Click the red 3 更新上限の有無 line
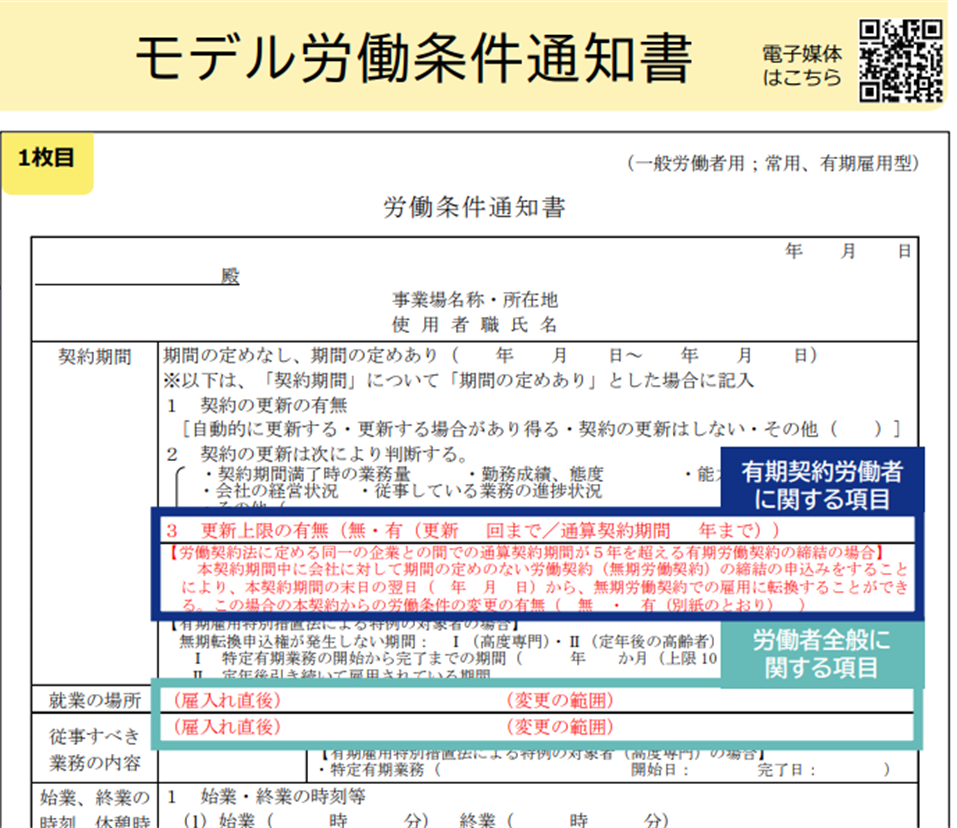 coord(475,529)
